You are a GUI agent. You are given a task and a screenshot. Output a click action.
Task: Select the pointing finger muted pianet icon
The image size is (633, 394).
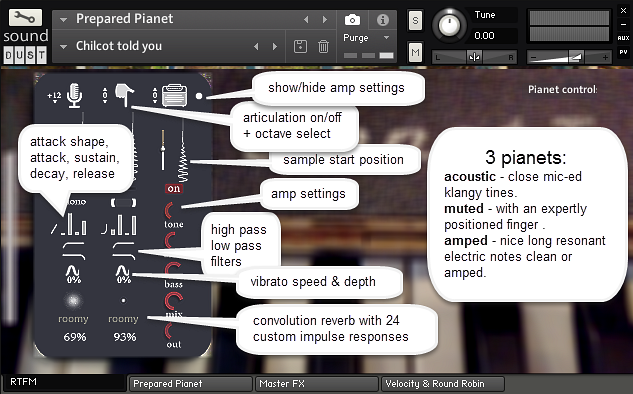(124, 95)
